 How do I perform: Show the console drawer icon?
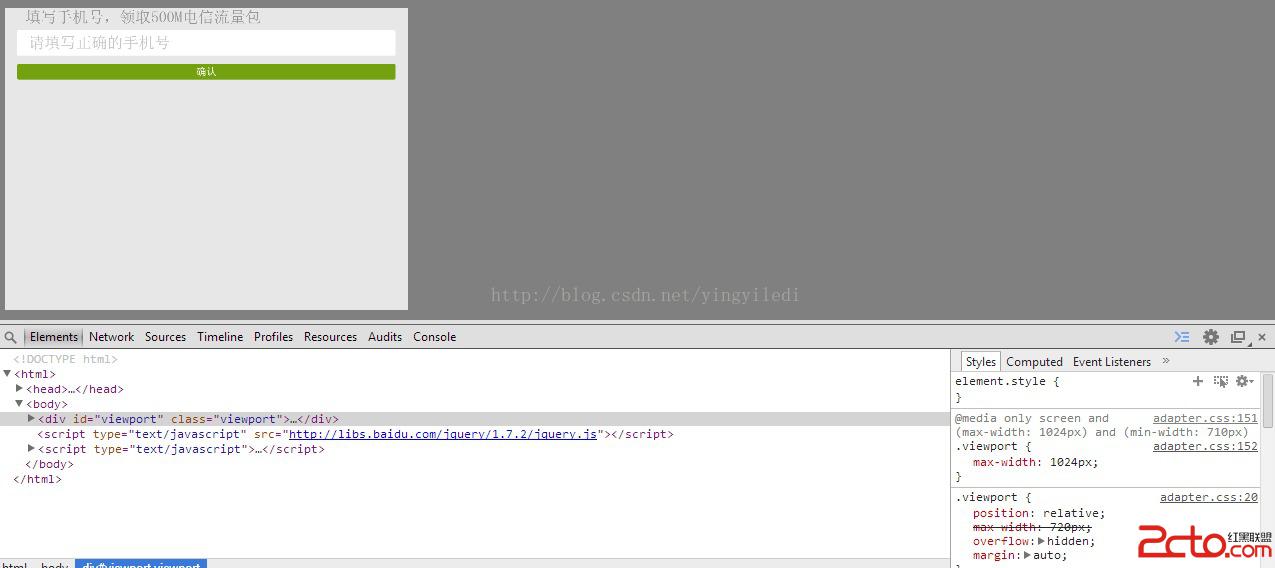coord(1182,337)
